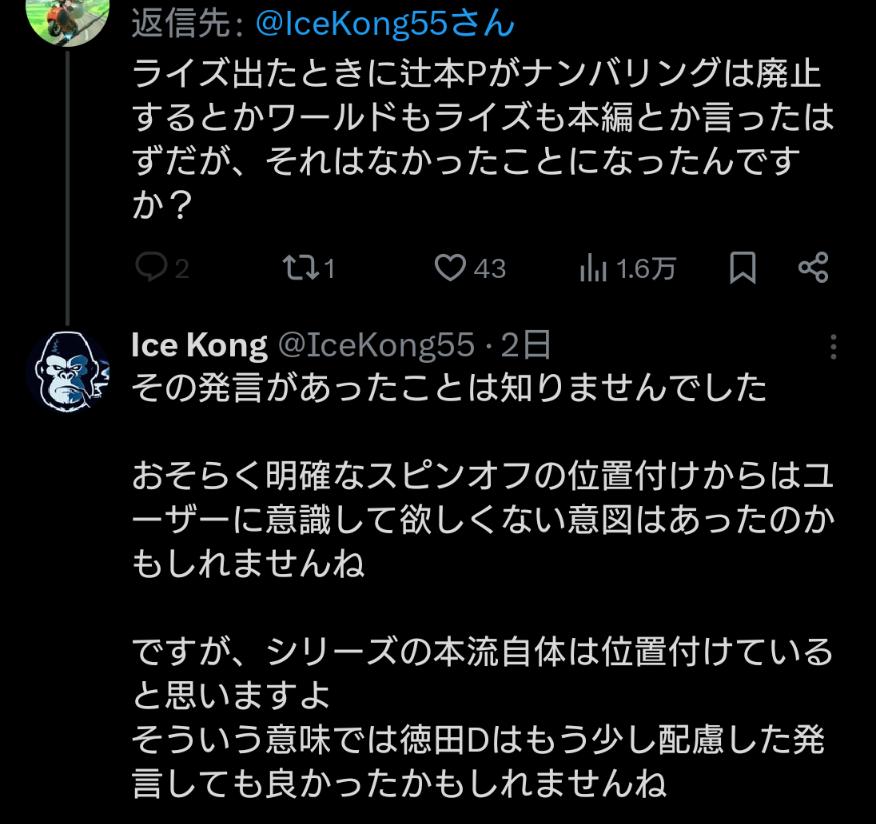Tap the original poster's avatar at top
This screenshot has height=824, width=876.
tap(67, 18)
